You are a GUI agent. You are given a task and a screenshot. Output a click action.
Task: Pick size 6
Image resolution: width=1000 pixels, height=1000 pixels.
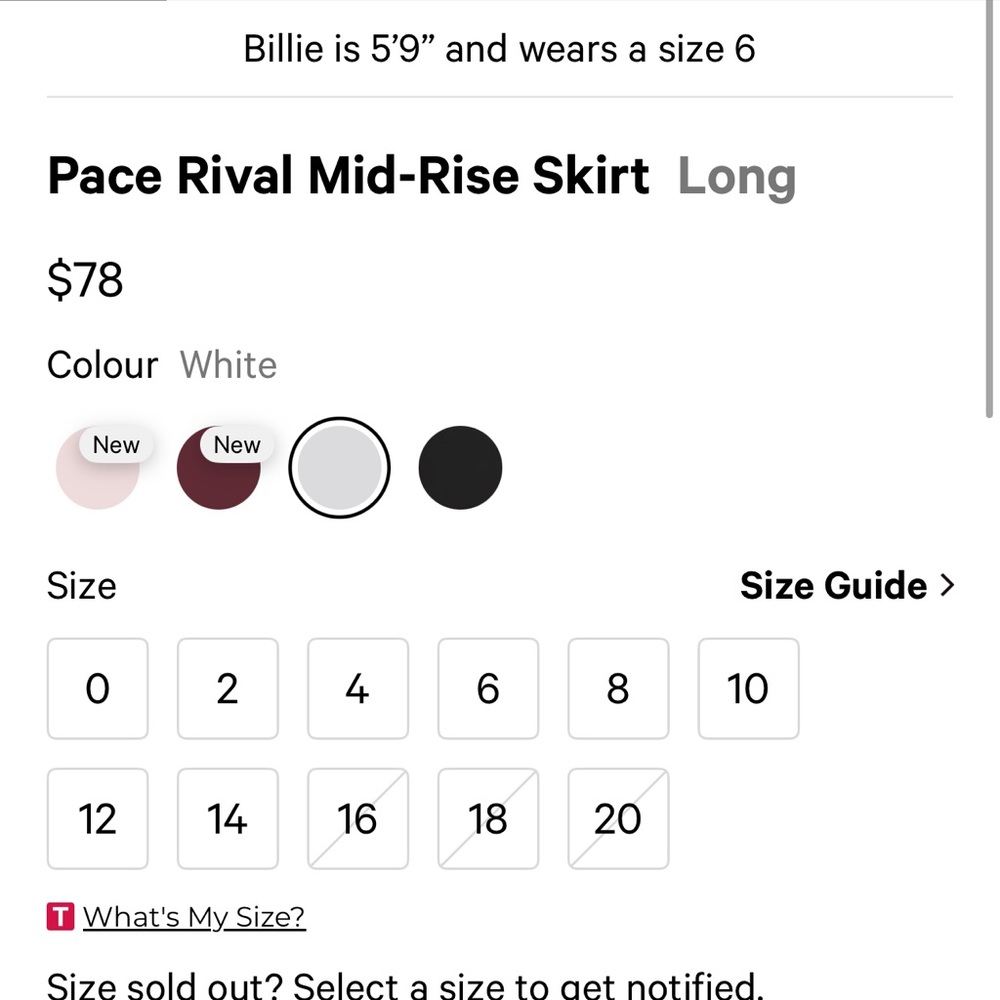tap(487, 689)
